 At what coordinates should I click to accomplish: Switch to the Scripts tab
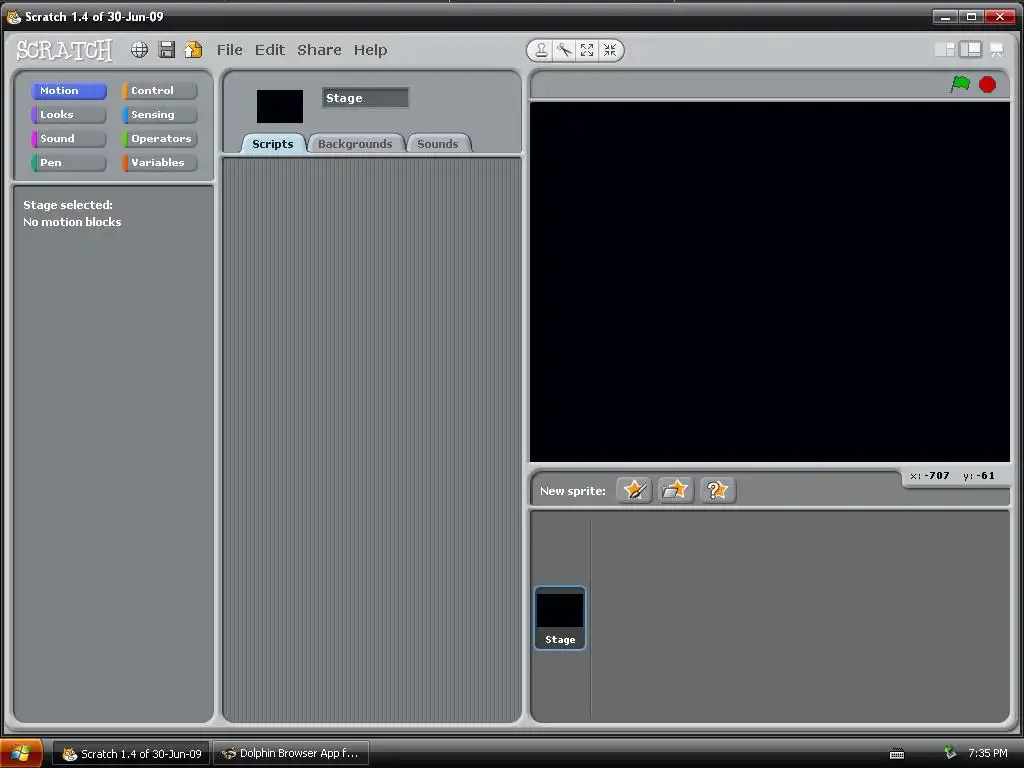pos(273,144)
